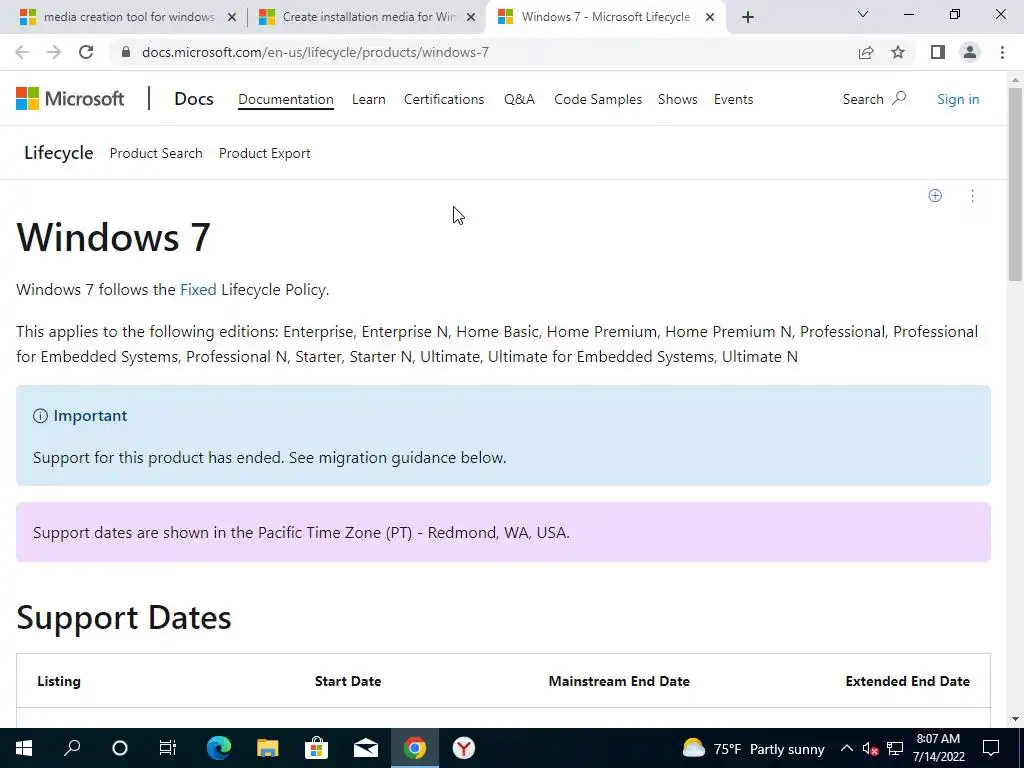This screenshot has width=1024, height=768.
Task: Click the Support Dates heading
Action: (x=124, y=618)
